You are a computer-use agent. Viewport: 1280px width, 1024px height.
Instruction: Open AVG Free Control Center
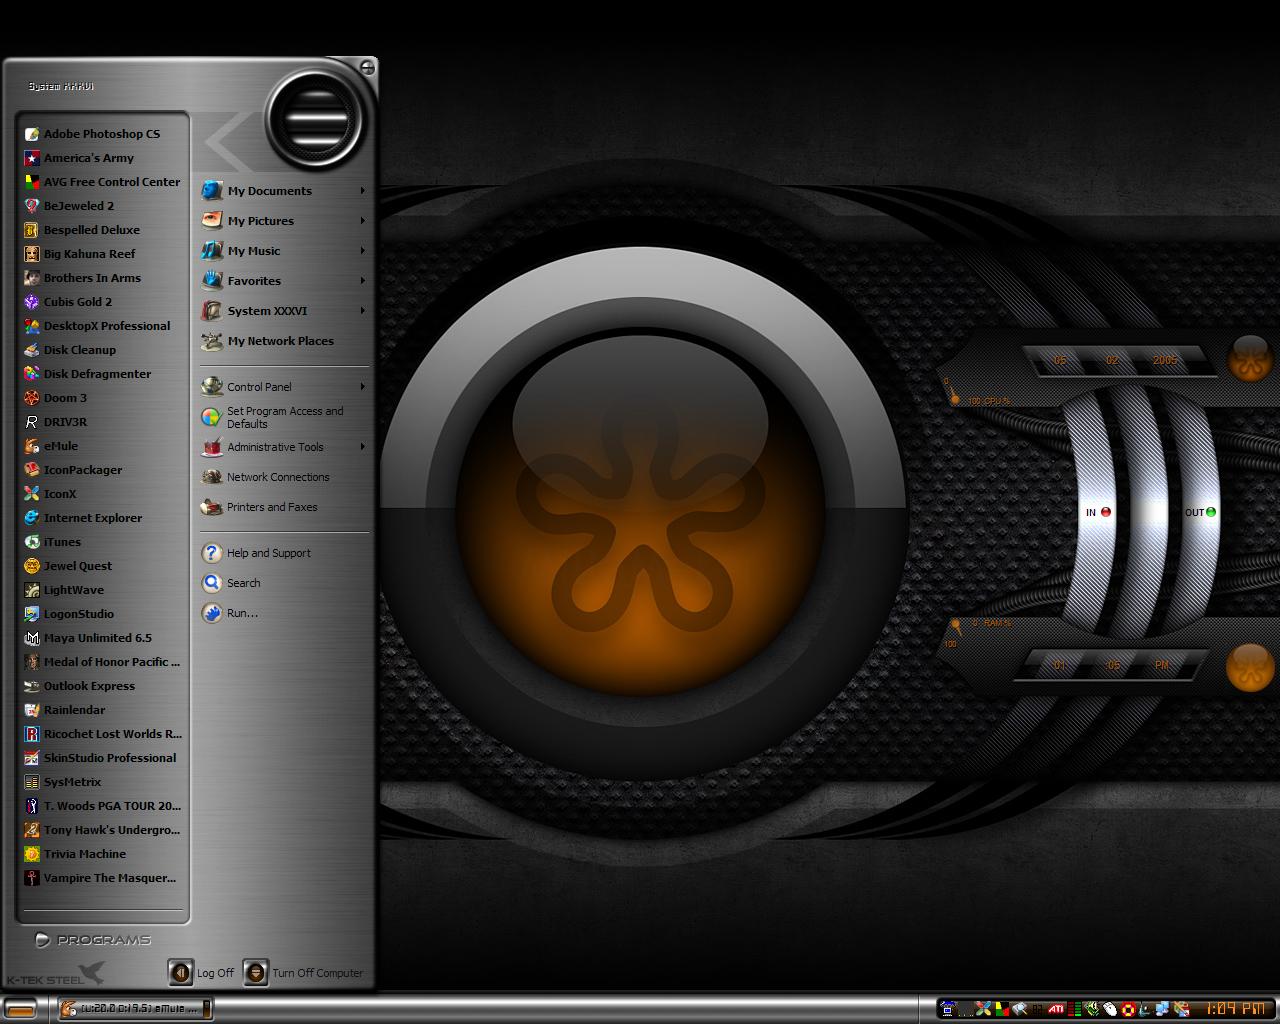(111, 182)
